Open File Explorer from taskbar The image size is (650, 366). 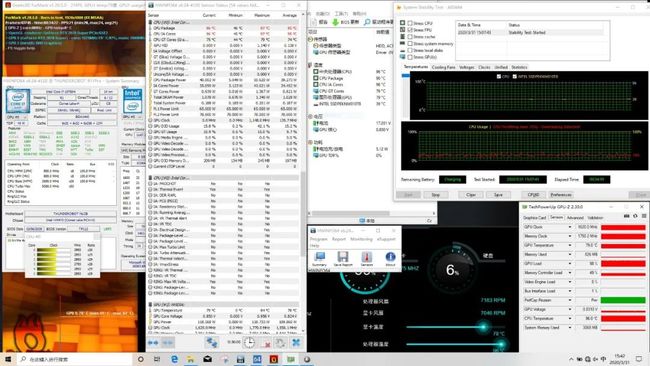point(190,359)
